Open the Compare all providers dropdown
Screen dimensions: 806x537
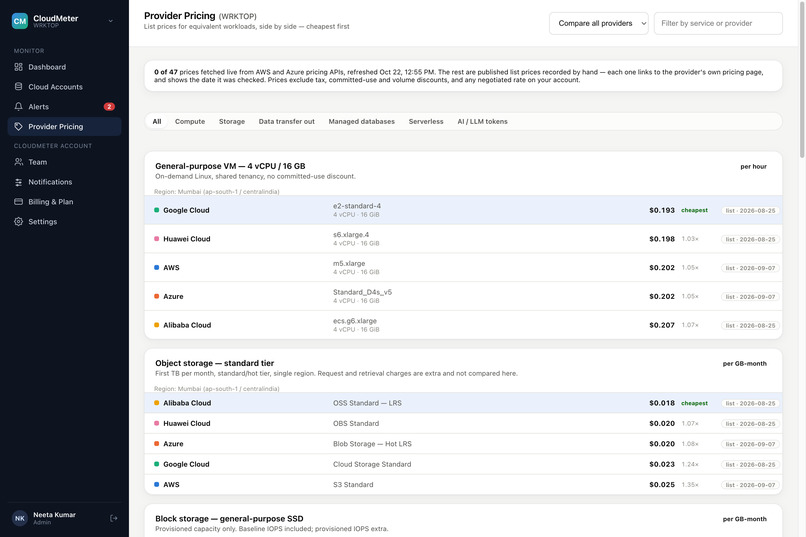598,23
